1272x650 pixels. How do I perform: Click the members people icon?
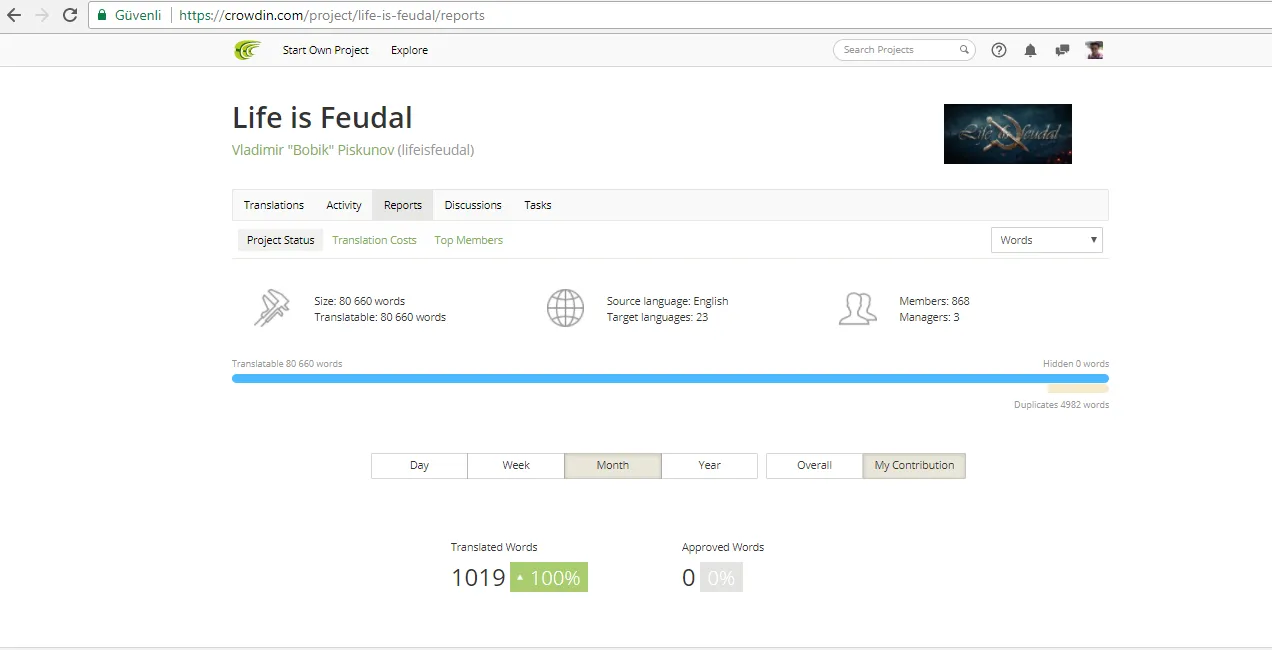click(x=858, y=309)
